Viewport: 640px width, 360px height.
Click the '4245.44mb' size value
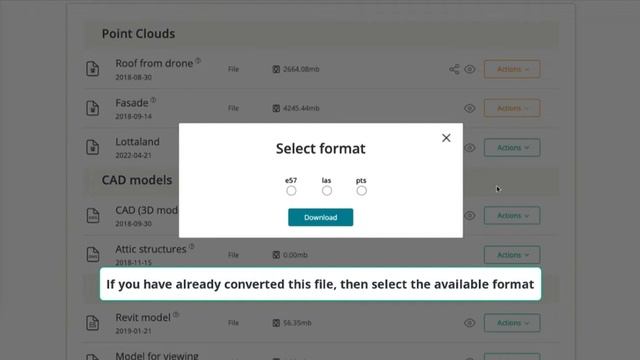[301, 108]
